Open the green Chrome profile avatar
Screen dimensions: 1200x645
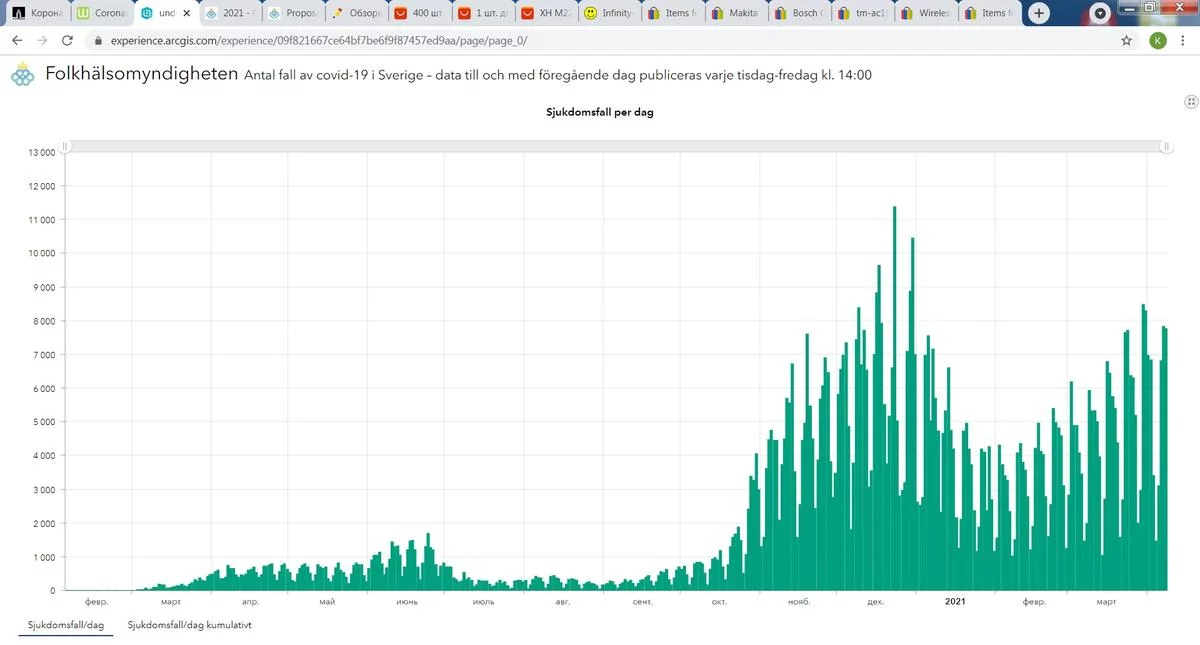tap(1158, 41)
